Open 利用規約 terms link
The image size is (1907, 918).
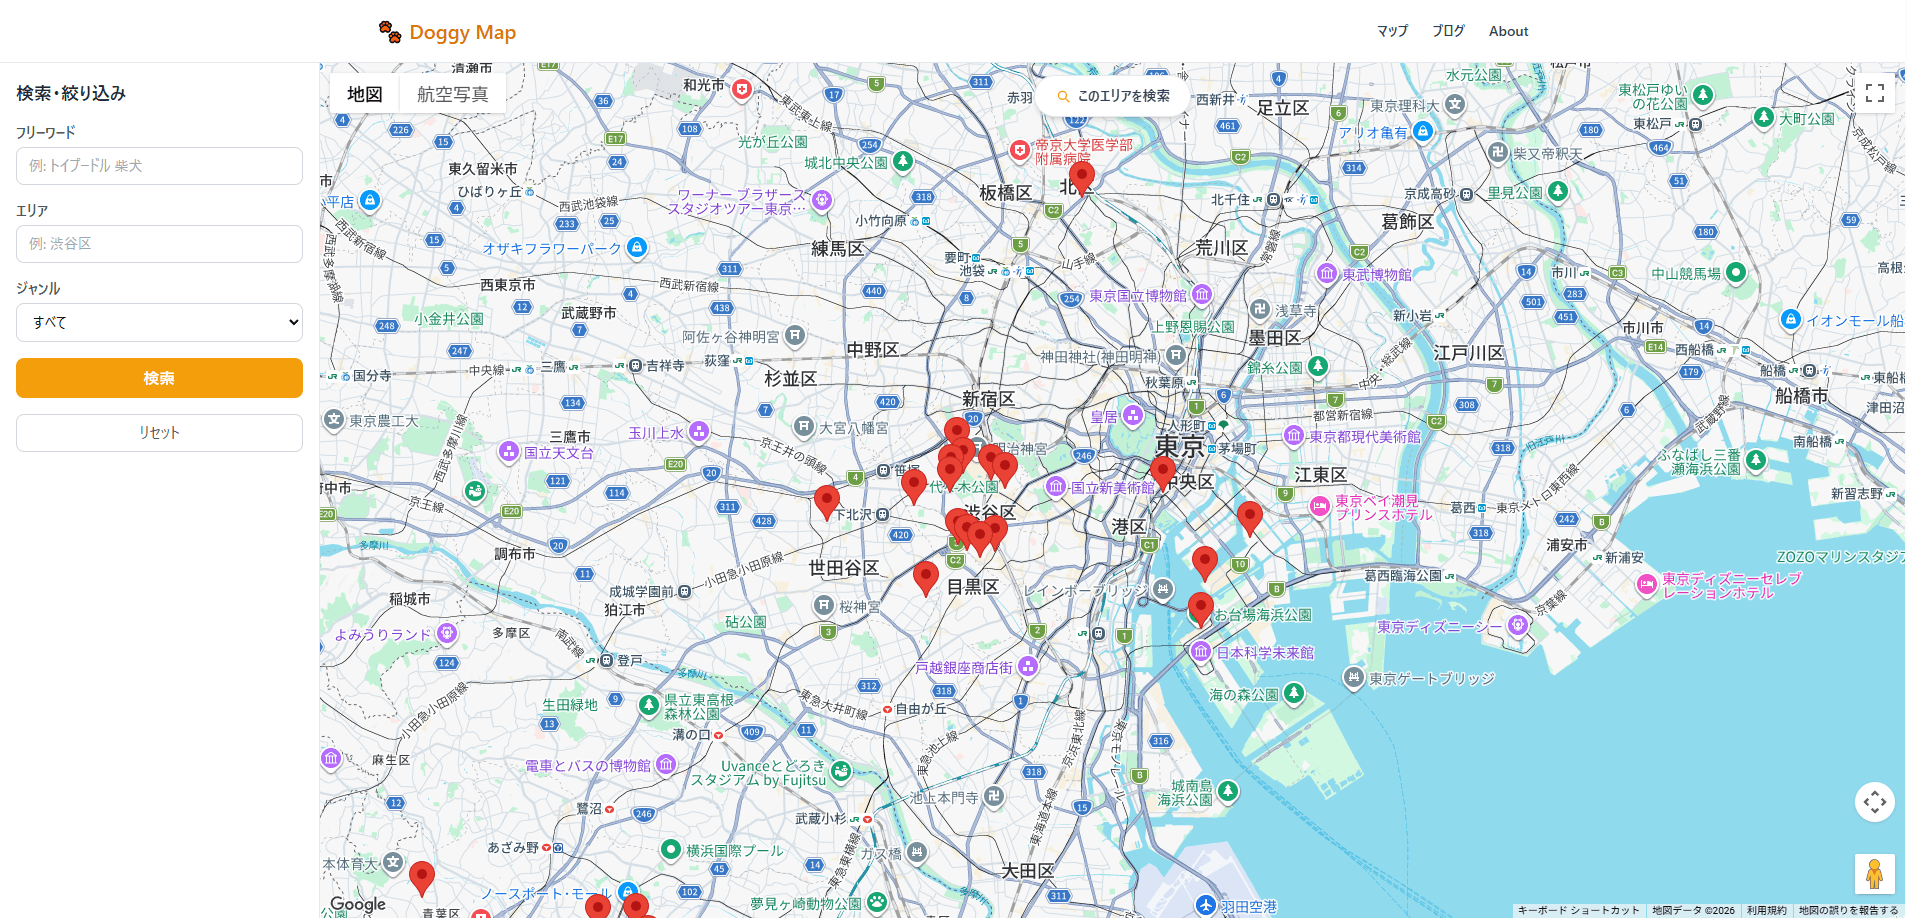1766,910
